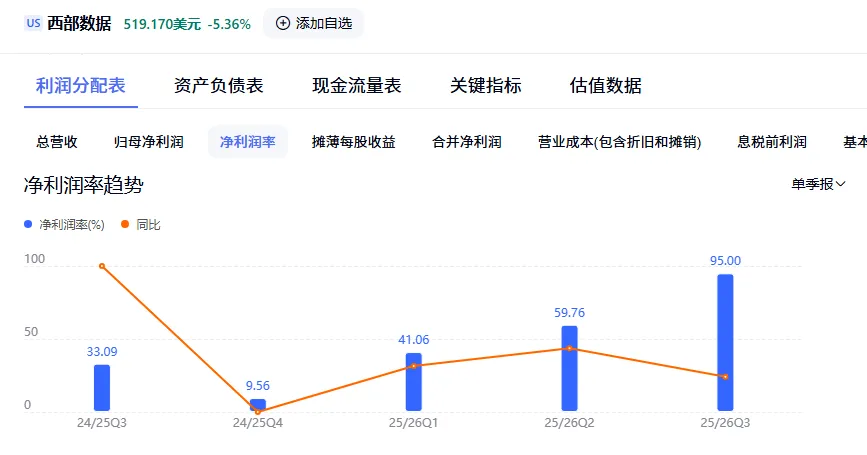867x455 pixels.
Task: Click the 25/26Q1 axis label
Action: 414,423
